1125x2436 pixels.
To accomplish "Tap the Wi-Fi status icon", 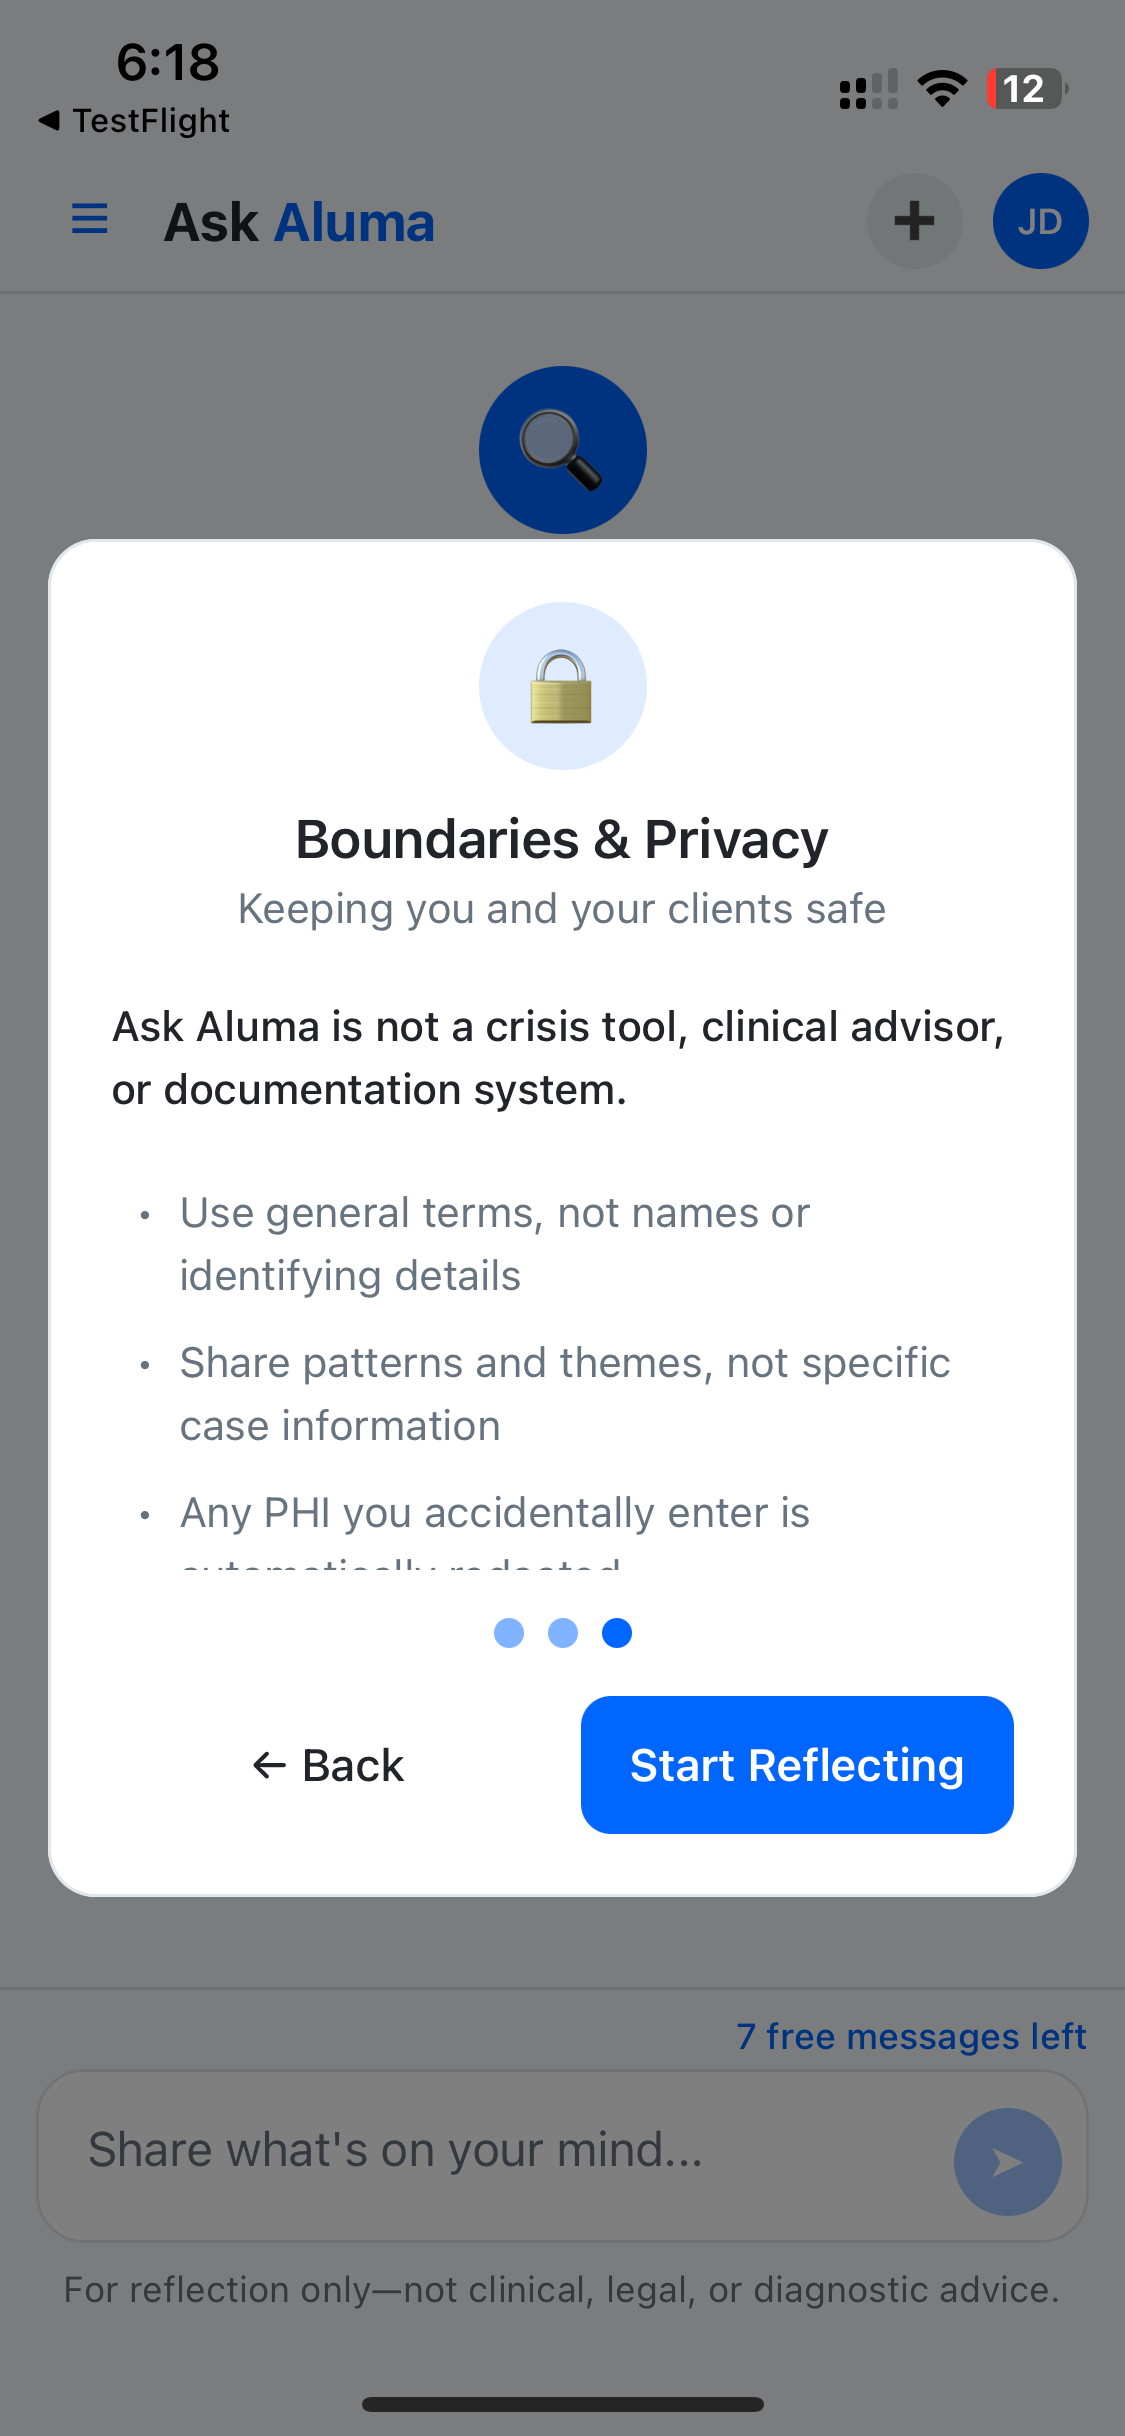I will [x=942, y=89].
